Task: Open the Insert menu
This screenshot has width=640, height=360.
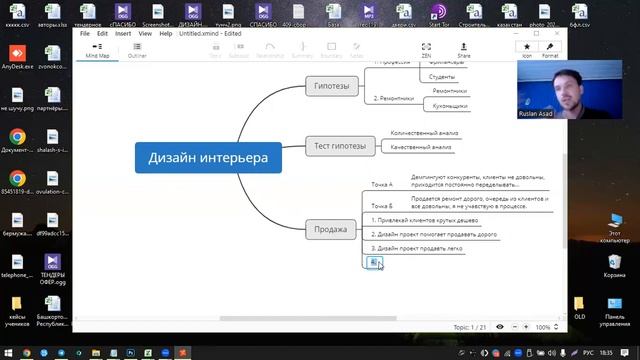Action: (x=123, y=33)
